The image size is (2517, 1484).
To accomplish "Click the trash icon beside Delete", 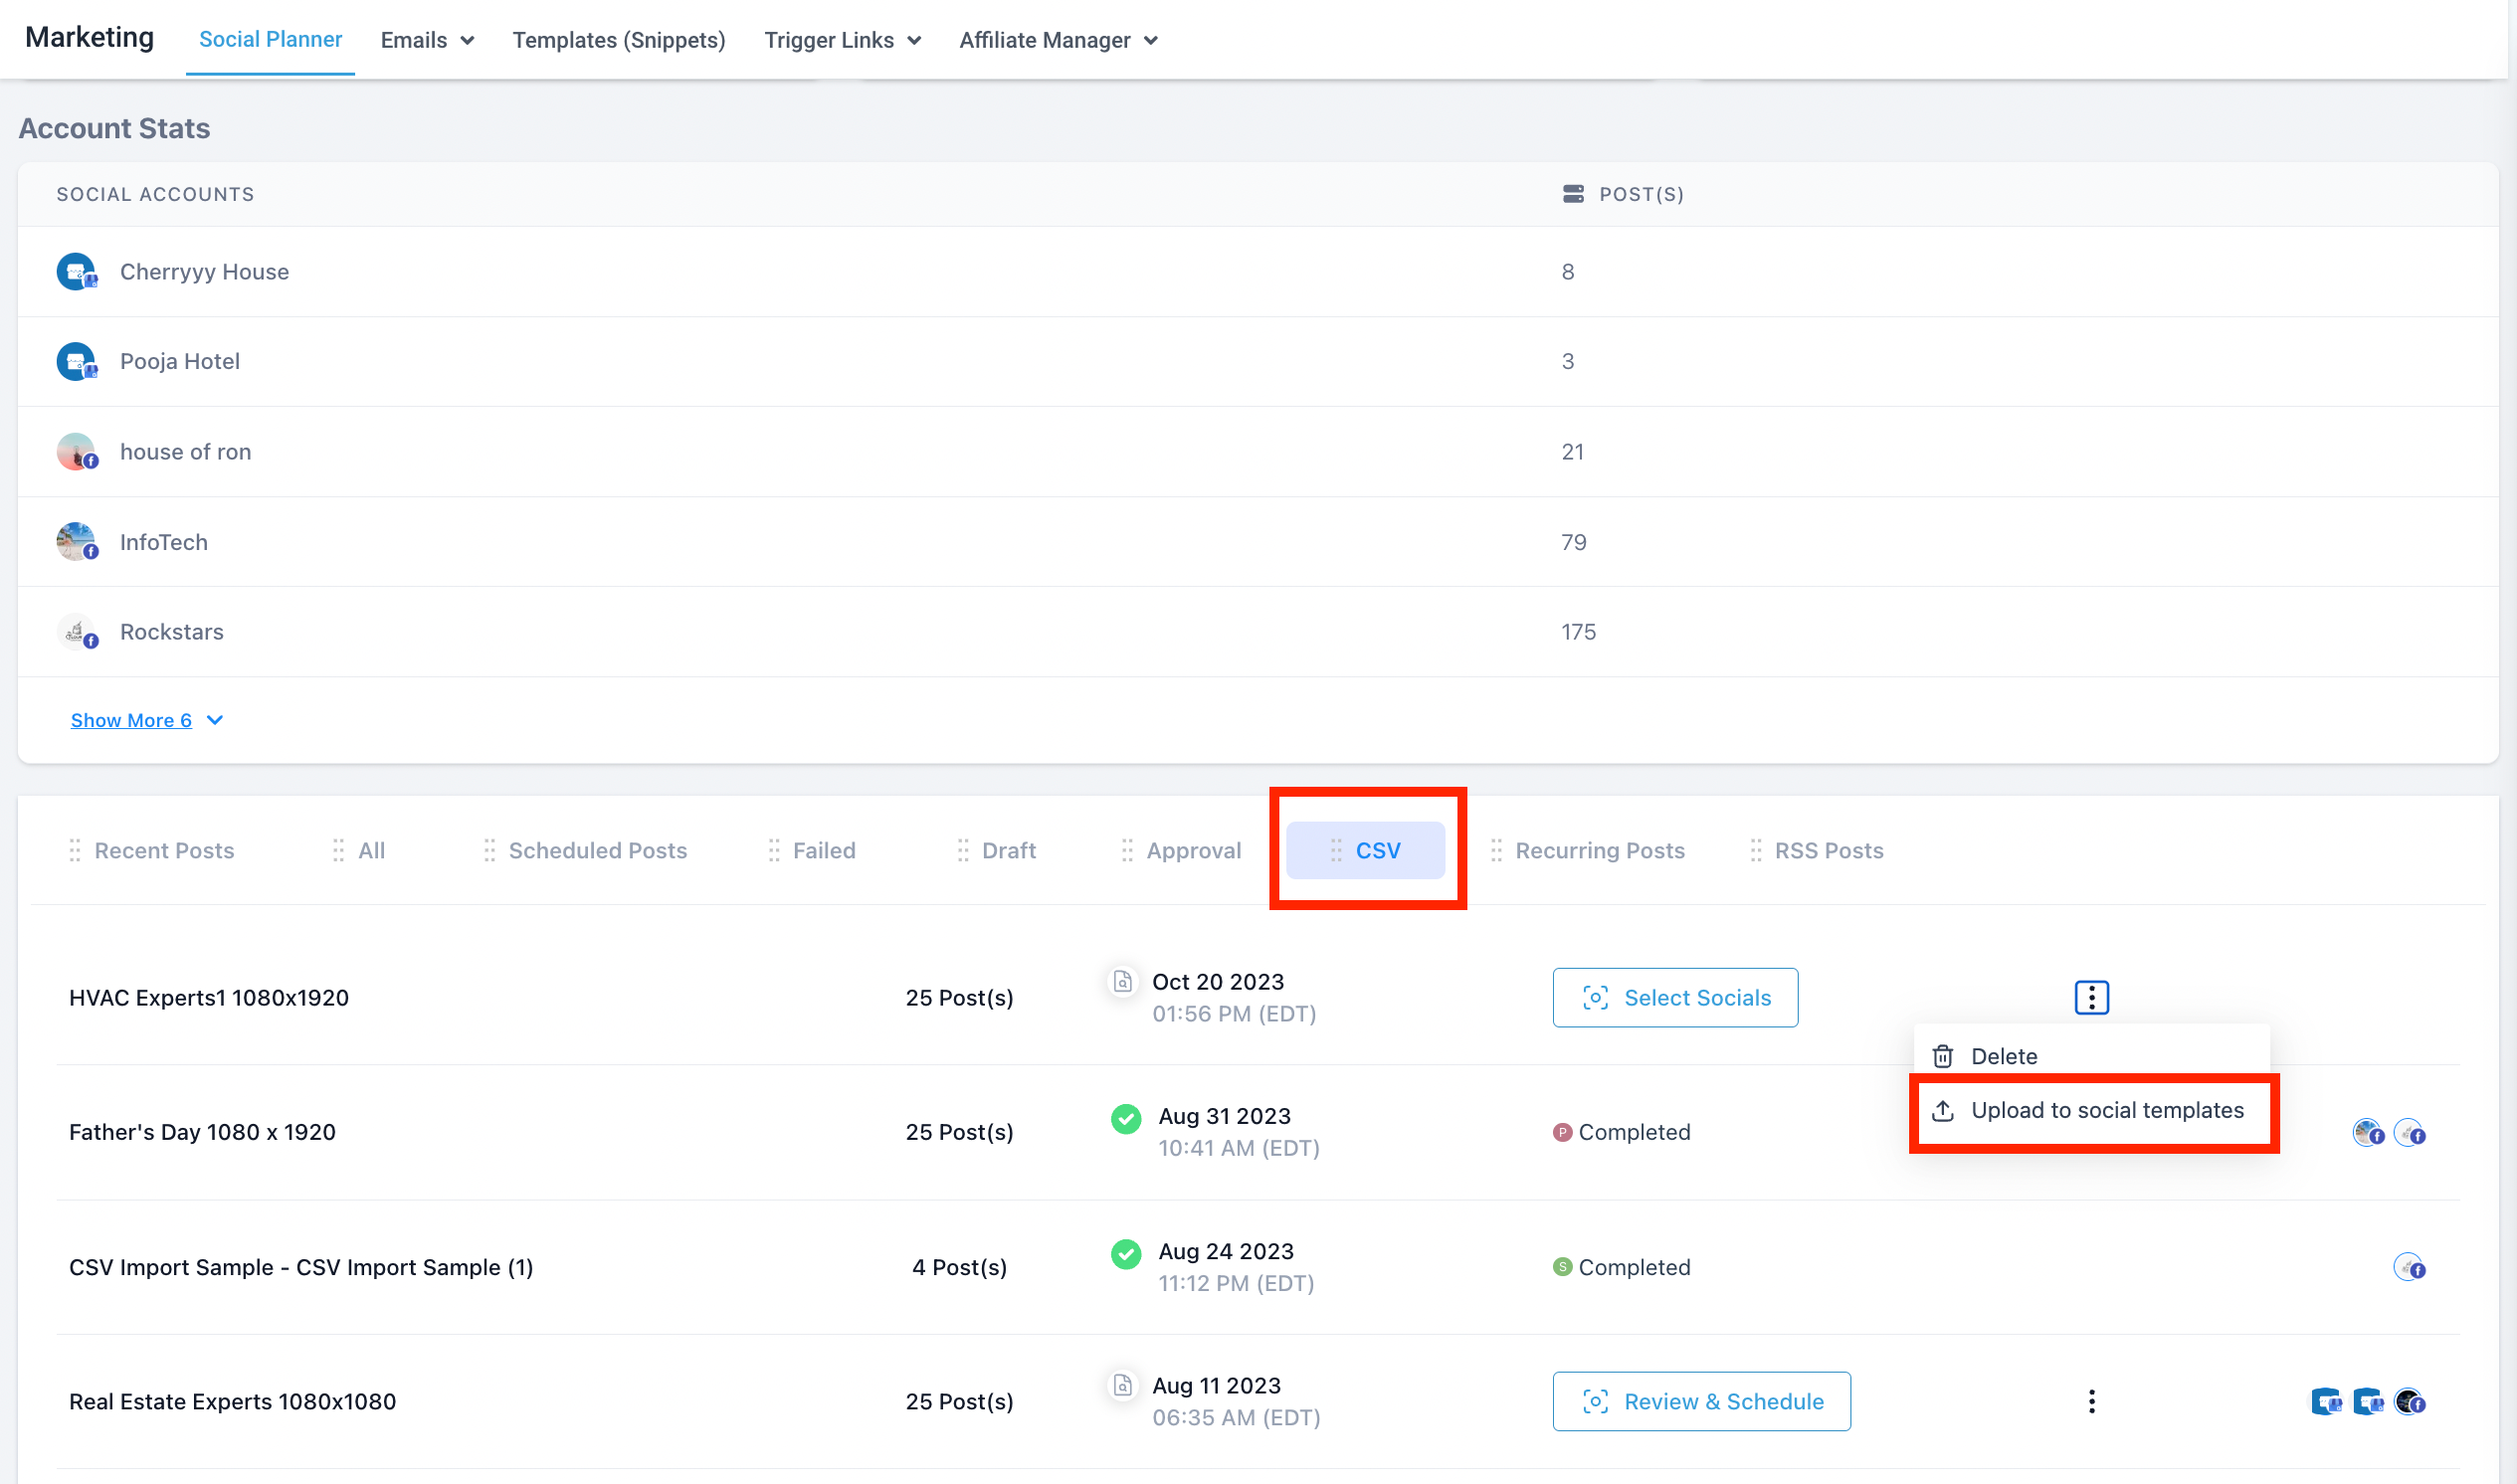I will tap(1943, 1056).
